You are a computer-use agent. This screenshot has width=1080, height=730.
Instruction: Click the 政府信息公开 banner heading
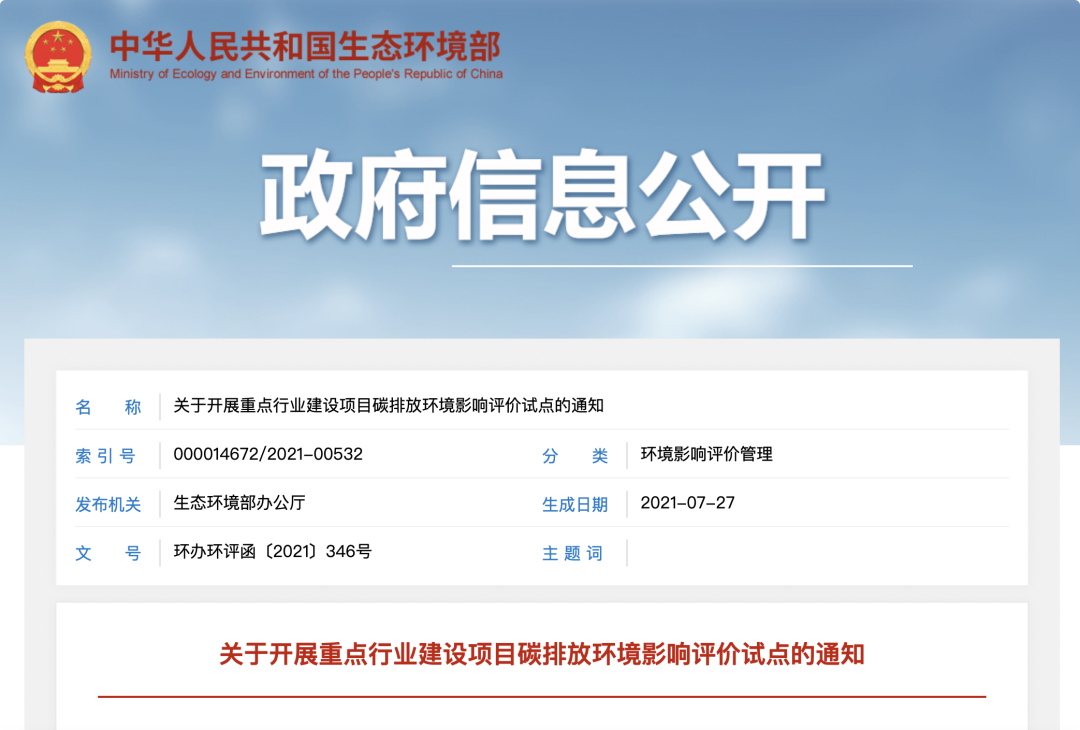click(542, 197)
